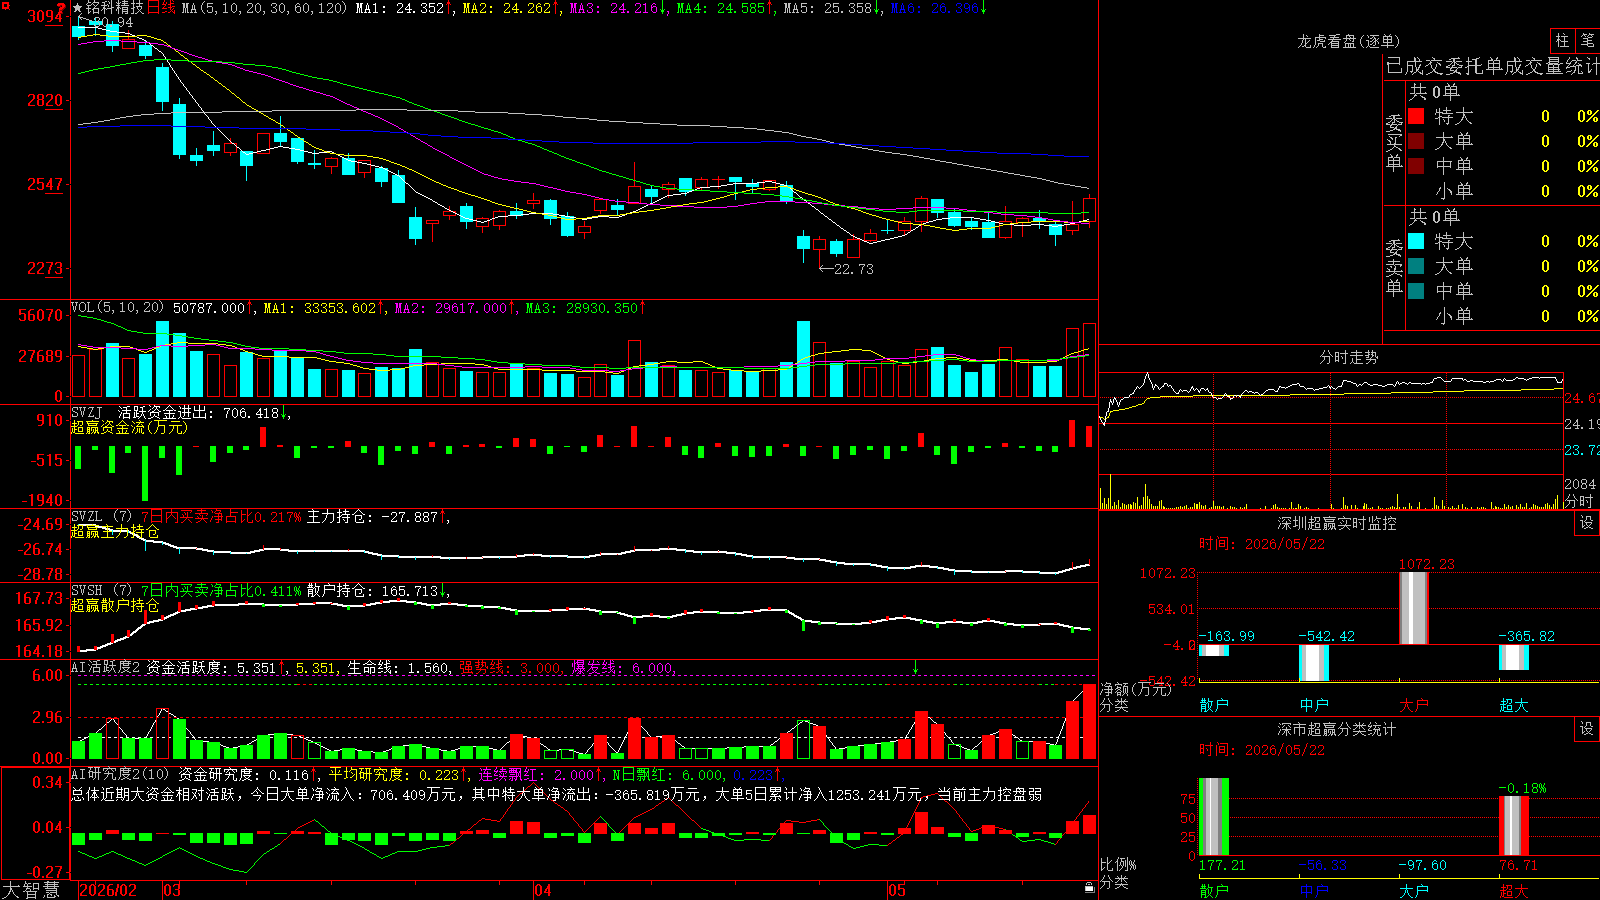Click the 大智慧 logo button
This screenshot has height=900, width=1600.
(x=31, y=890)
